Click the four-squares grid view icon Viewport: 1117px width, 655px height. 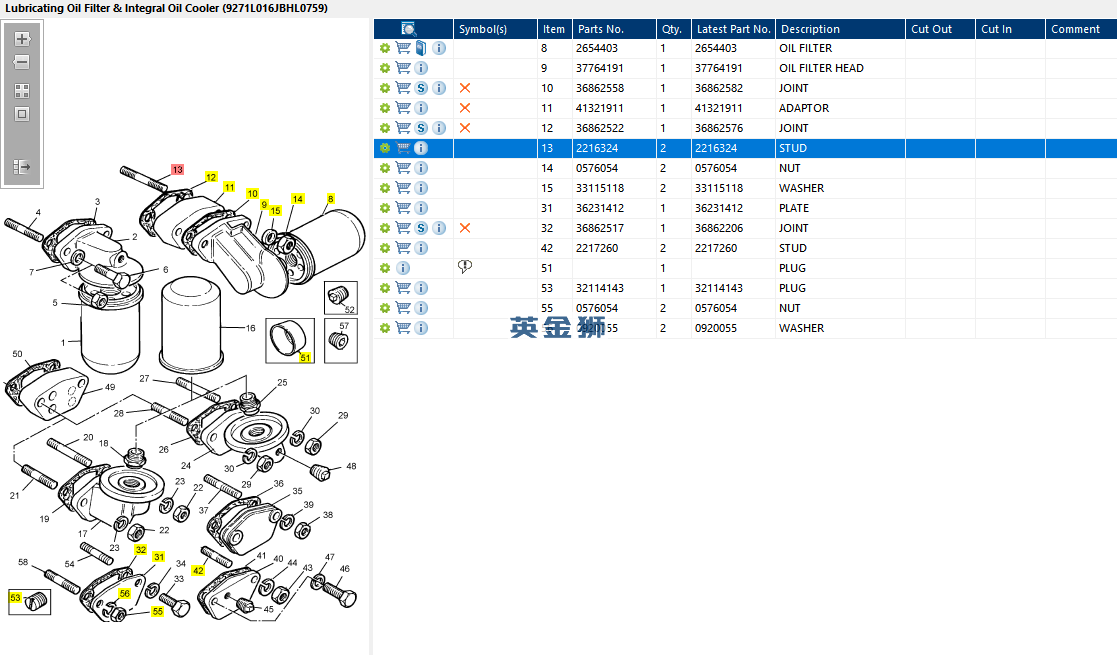[22, 91]
